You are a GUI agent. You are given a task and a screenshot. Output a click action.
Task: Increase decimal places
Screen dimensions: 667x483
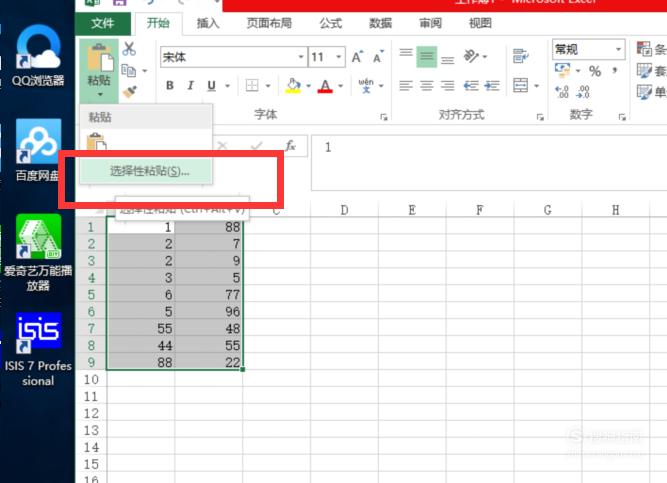pos(562,91)
